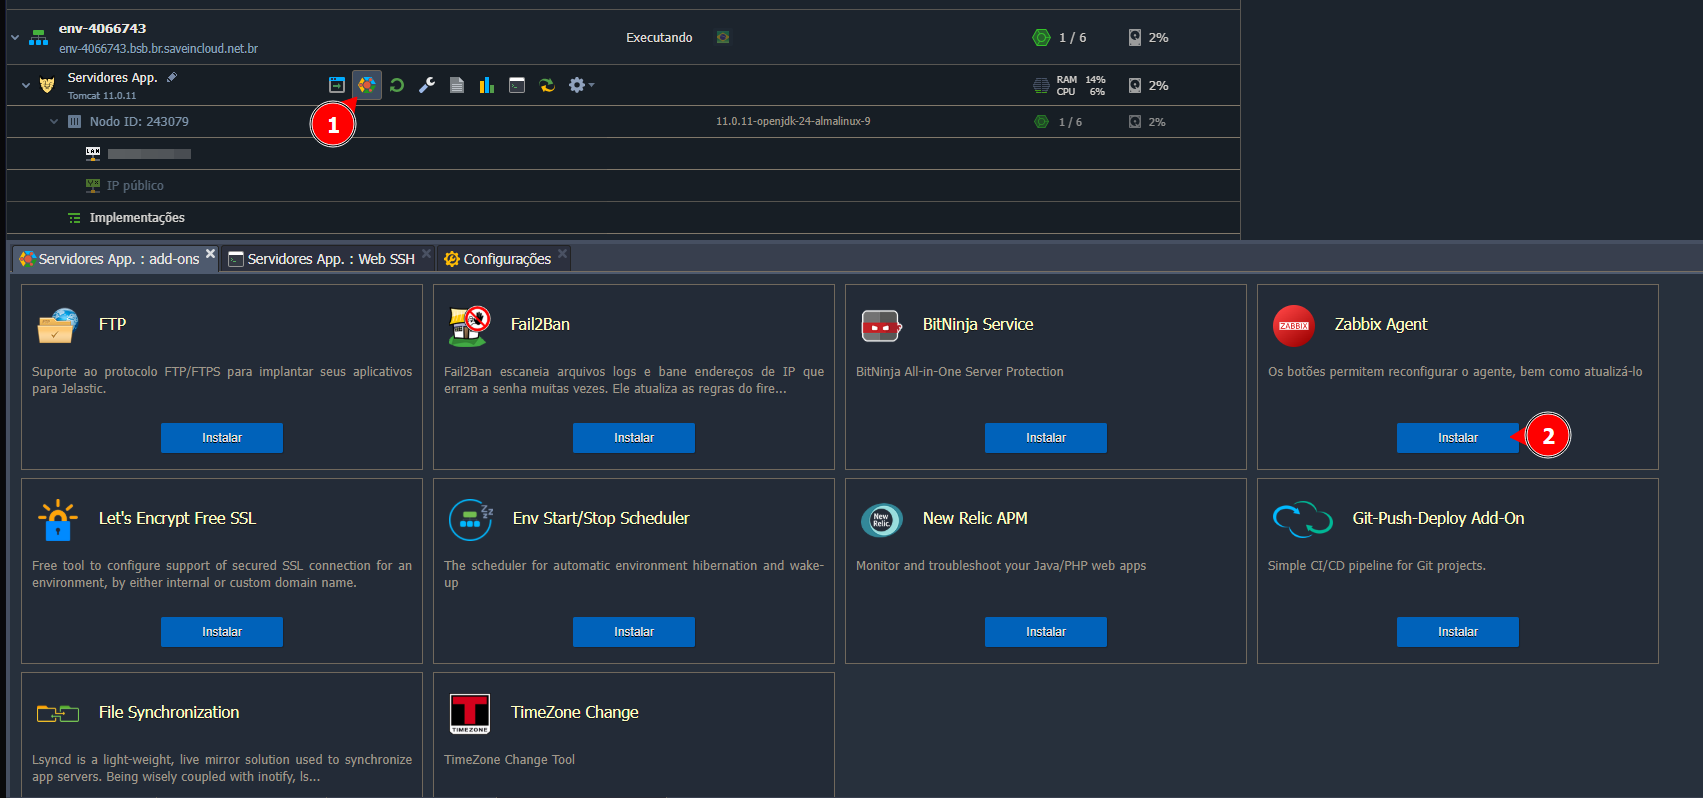
Task: Install the Let's Encrypt Free SSL add-on
Action: tap(222, 632)
